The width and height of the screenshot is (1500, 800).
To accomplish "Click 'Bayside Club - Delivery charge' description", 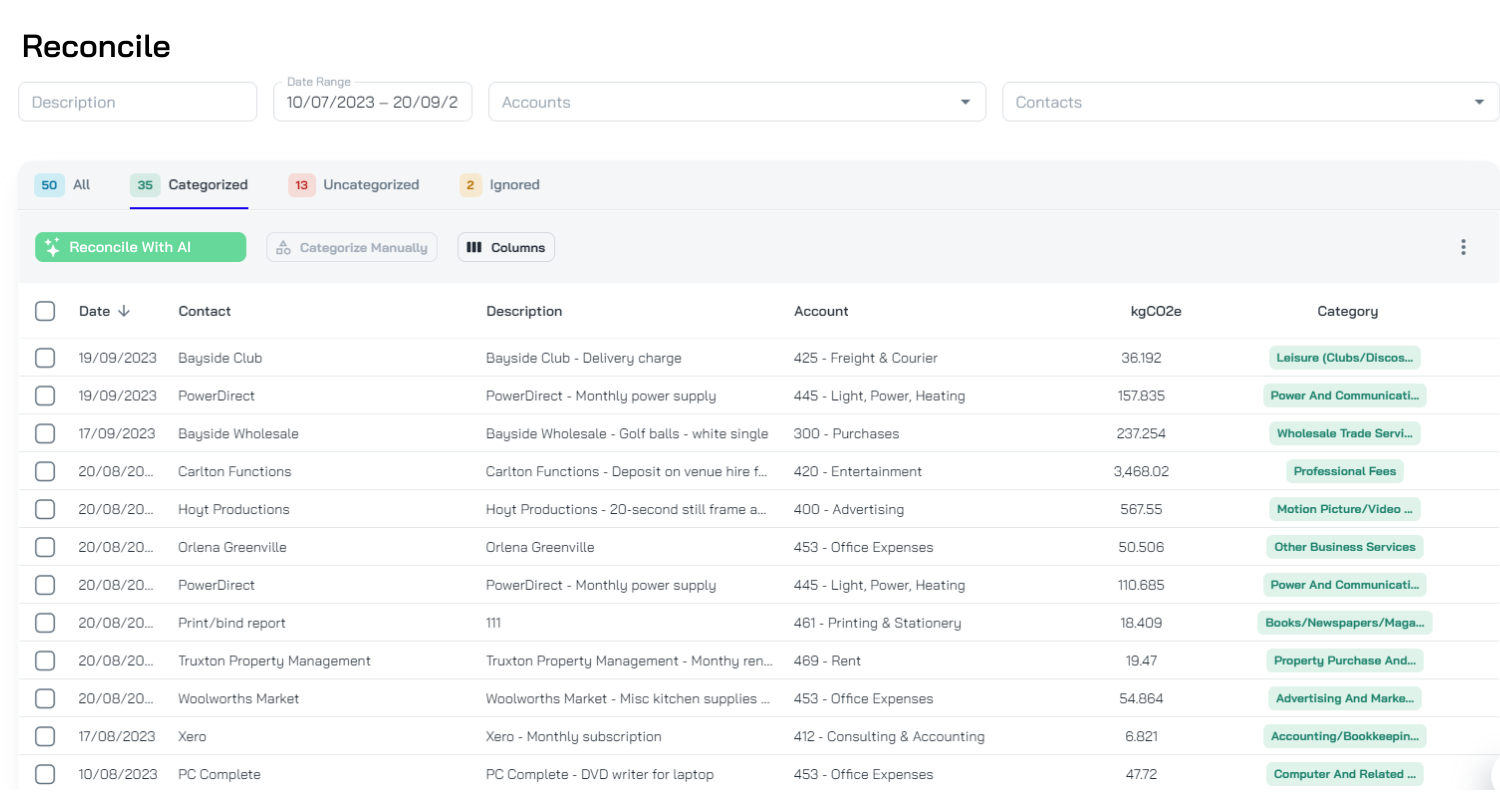I will [x=584, y=357].
